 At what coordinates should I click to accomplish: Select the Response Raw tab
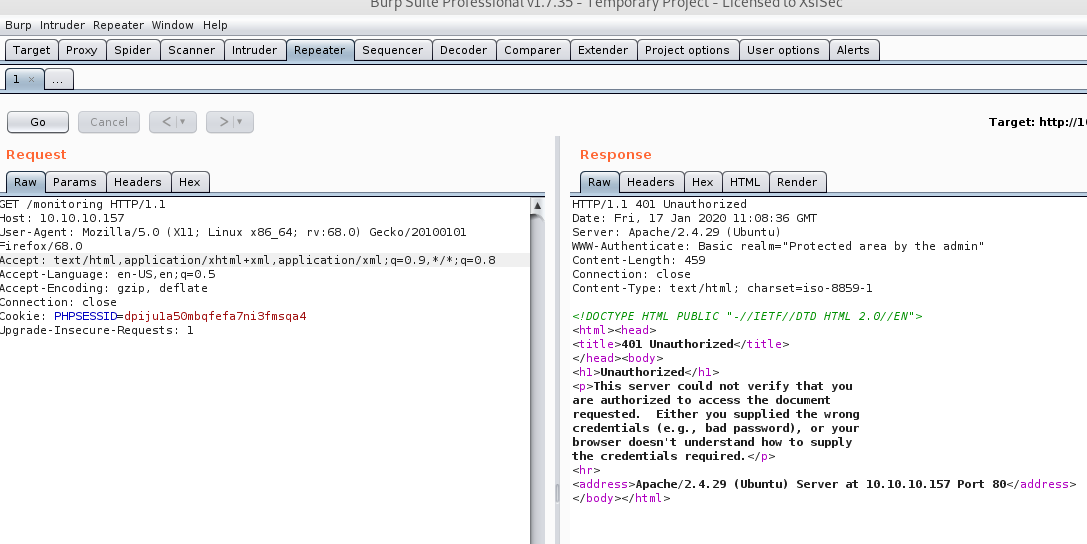pos(600,182)
